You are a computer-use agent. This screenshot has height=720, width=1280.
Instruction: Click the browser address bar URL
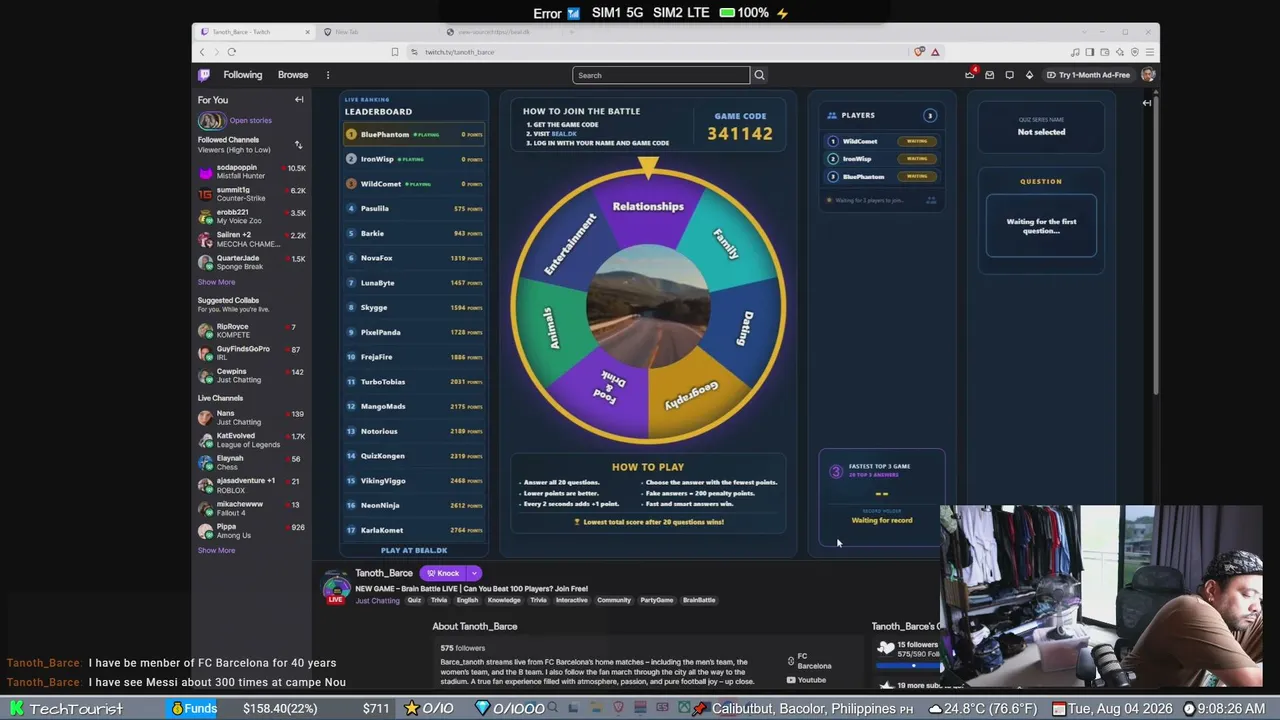pyautogui.click(x=460, y=52)
